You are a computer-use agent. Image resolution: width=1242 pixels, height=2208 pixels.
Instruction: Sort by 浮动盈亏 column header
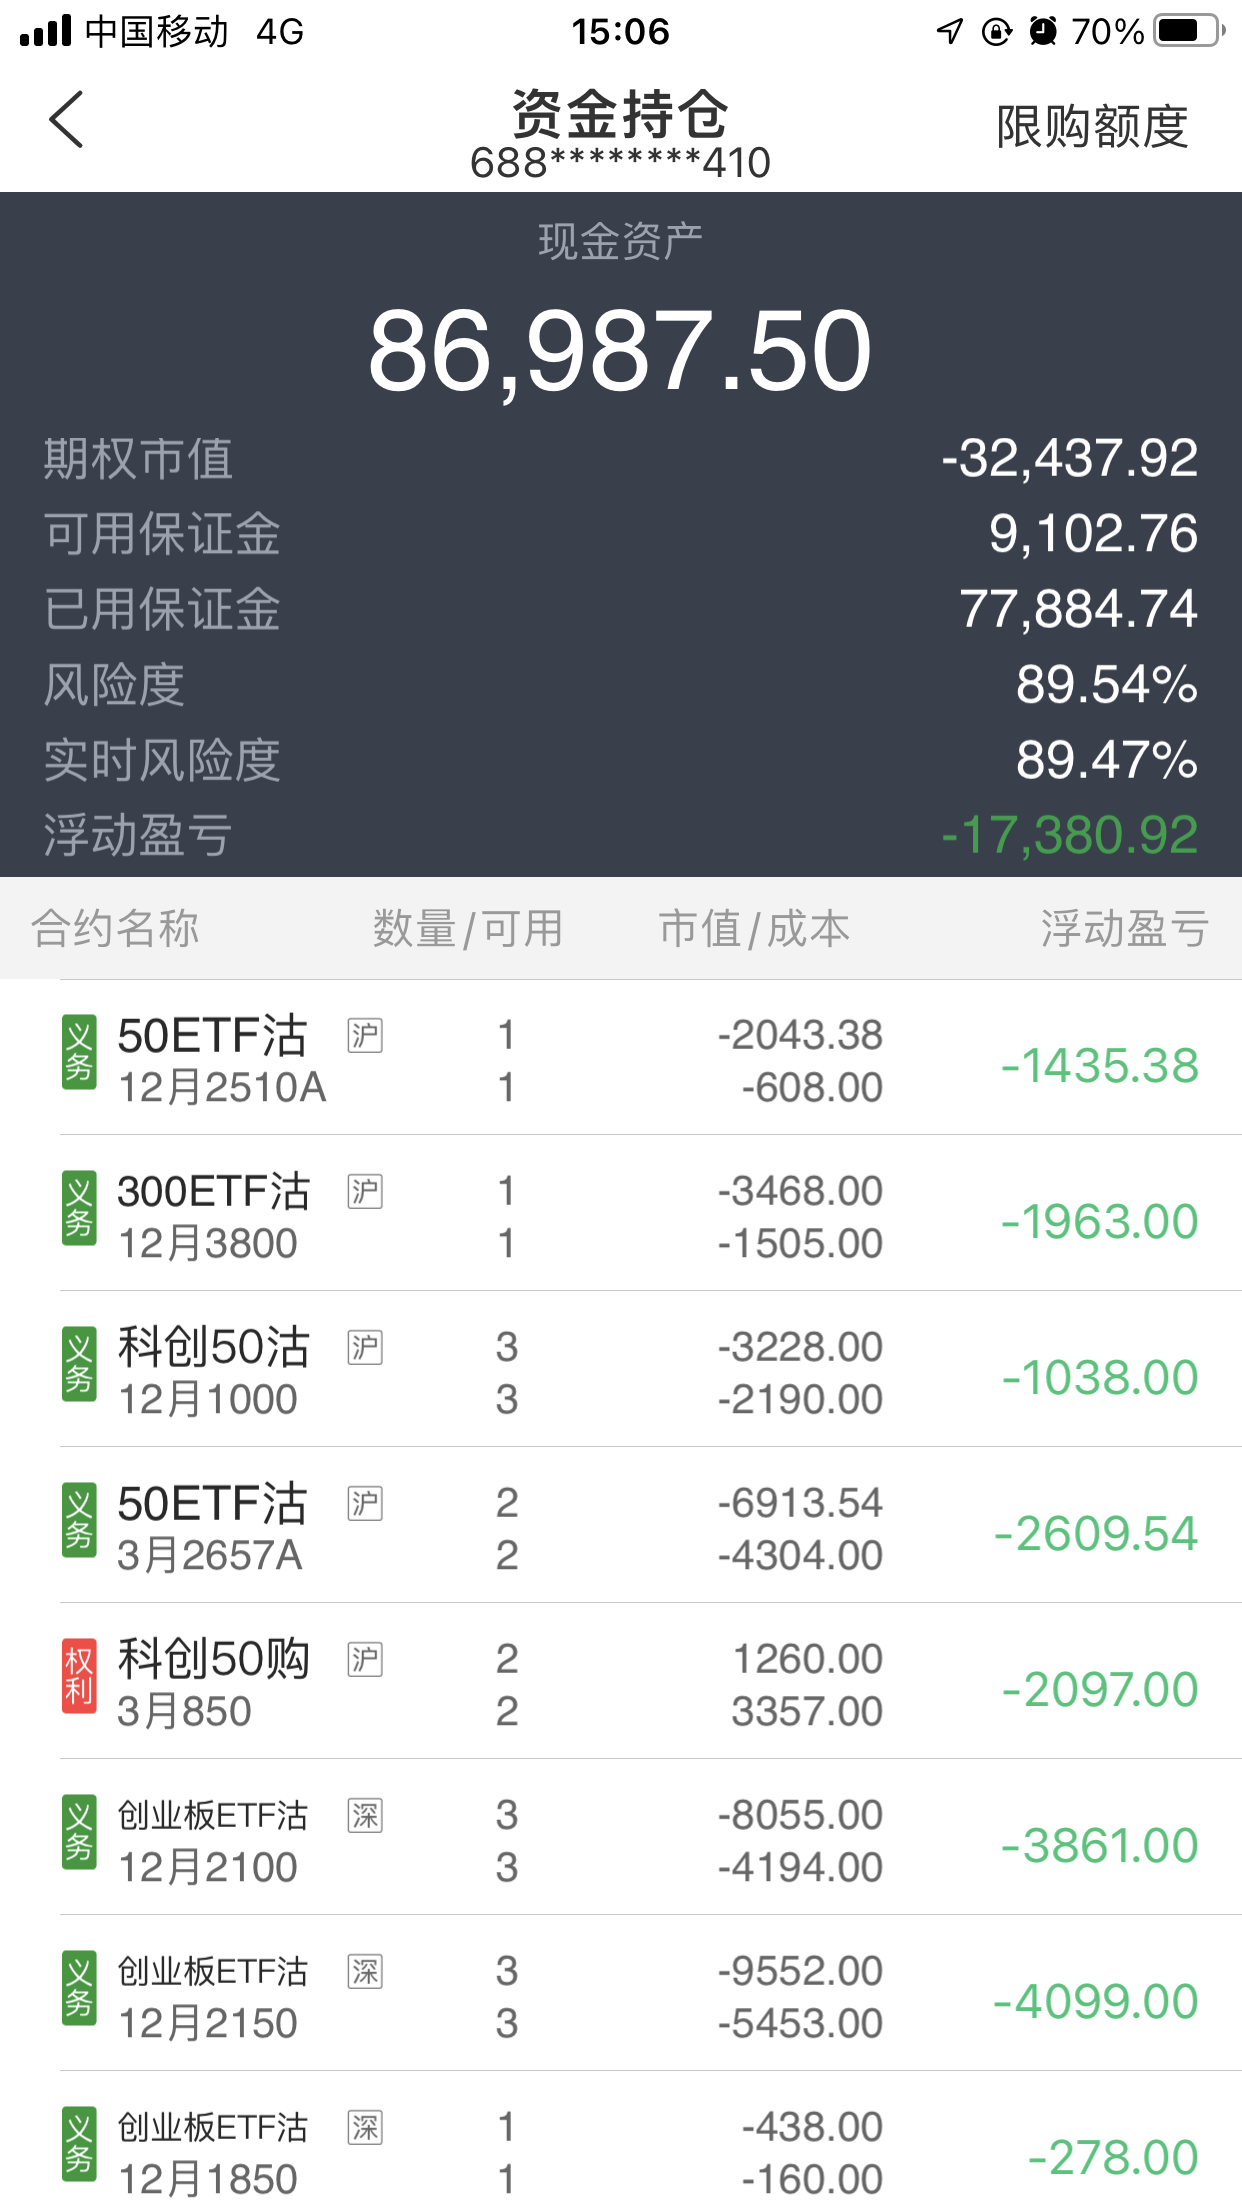click(1124, 928)
